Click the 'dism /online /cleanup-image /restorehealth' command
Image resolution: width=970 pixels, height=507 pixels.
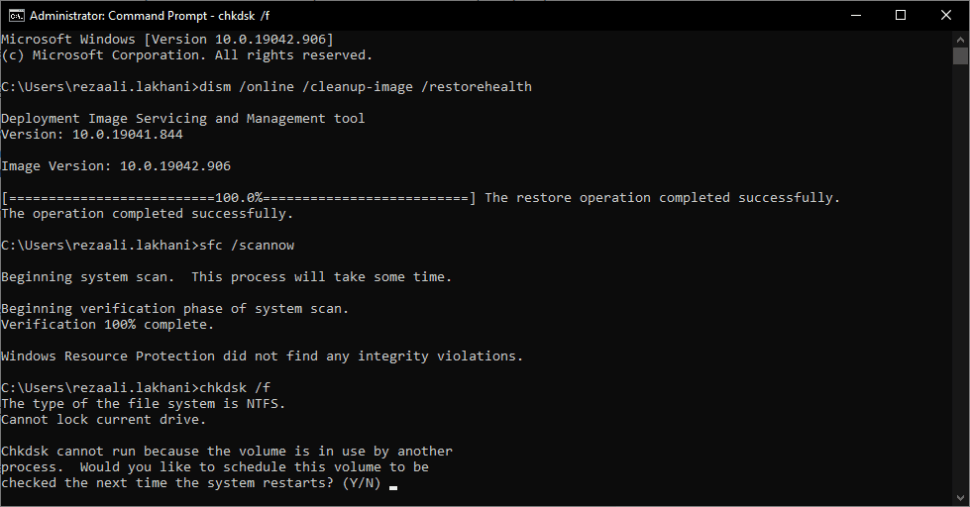click(366, 87)
